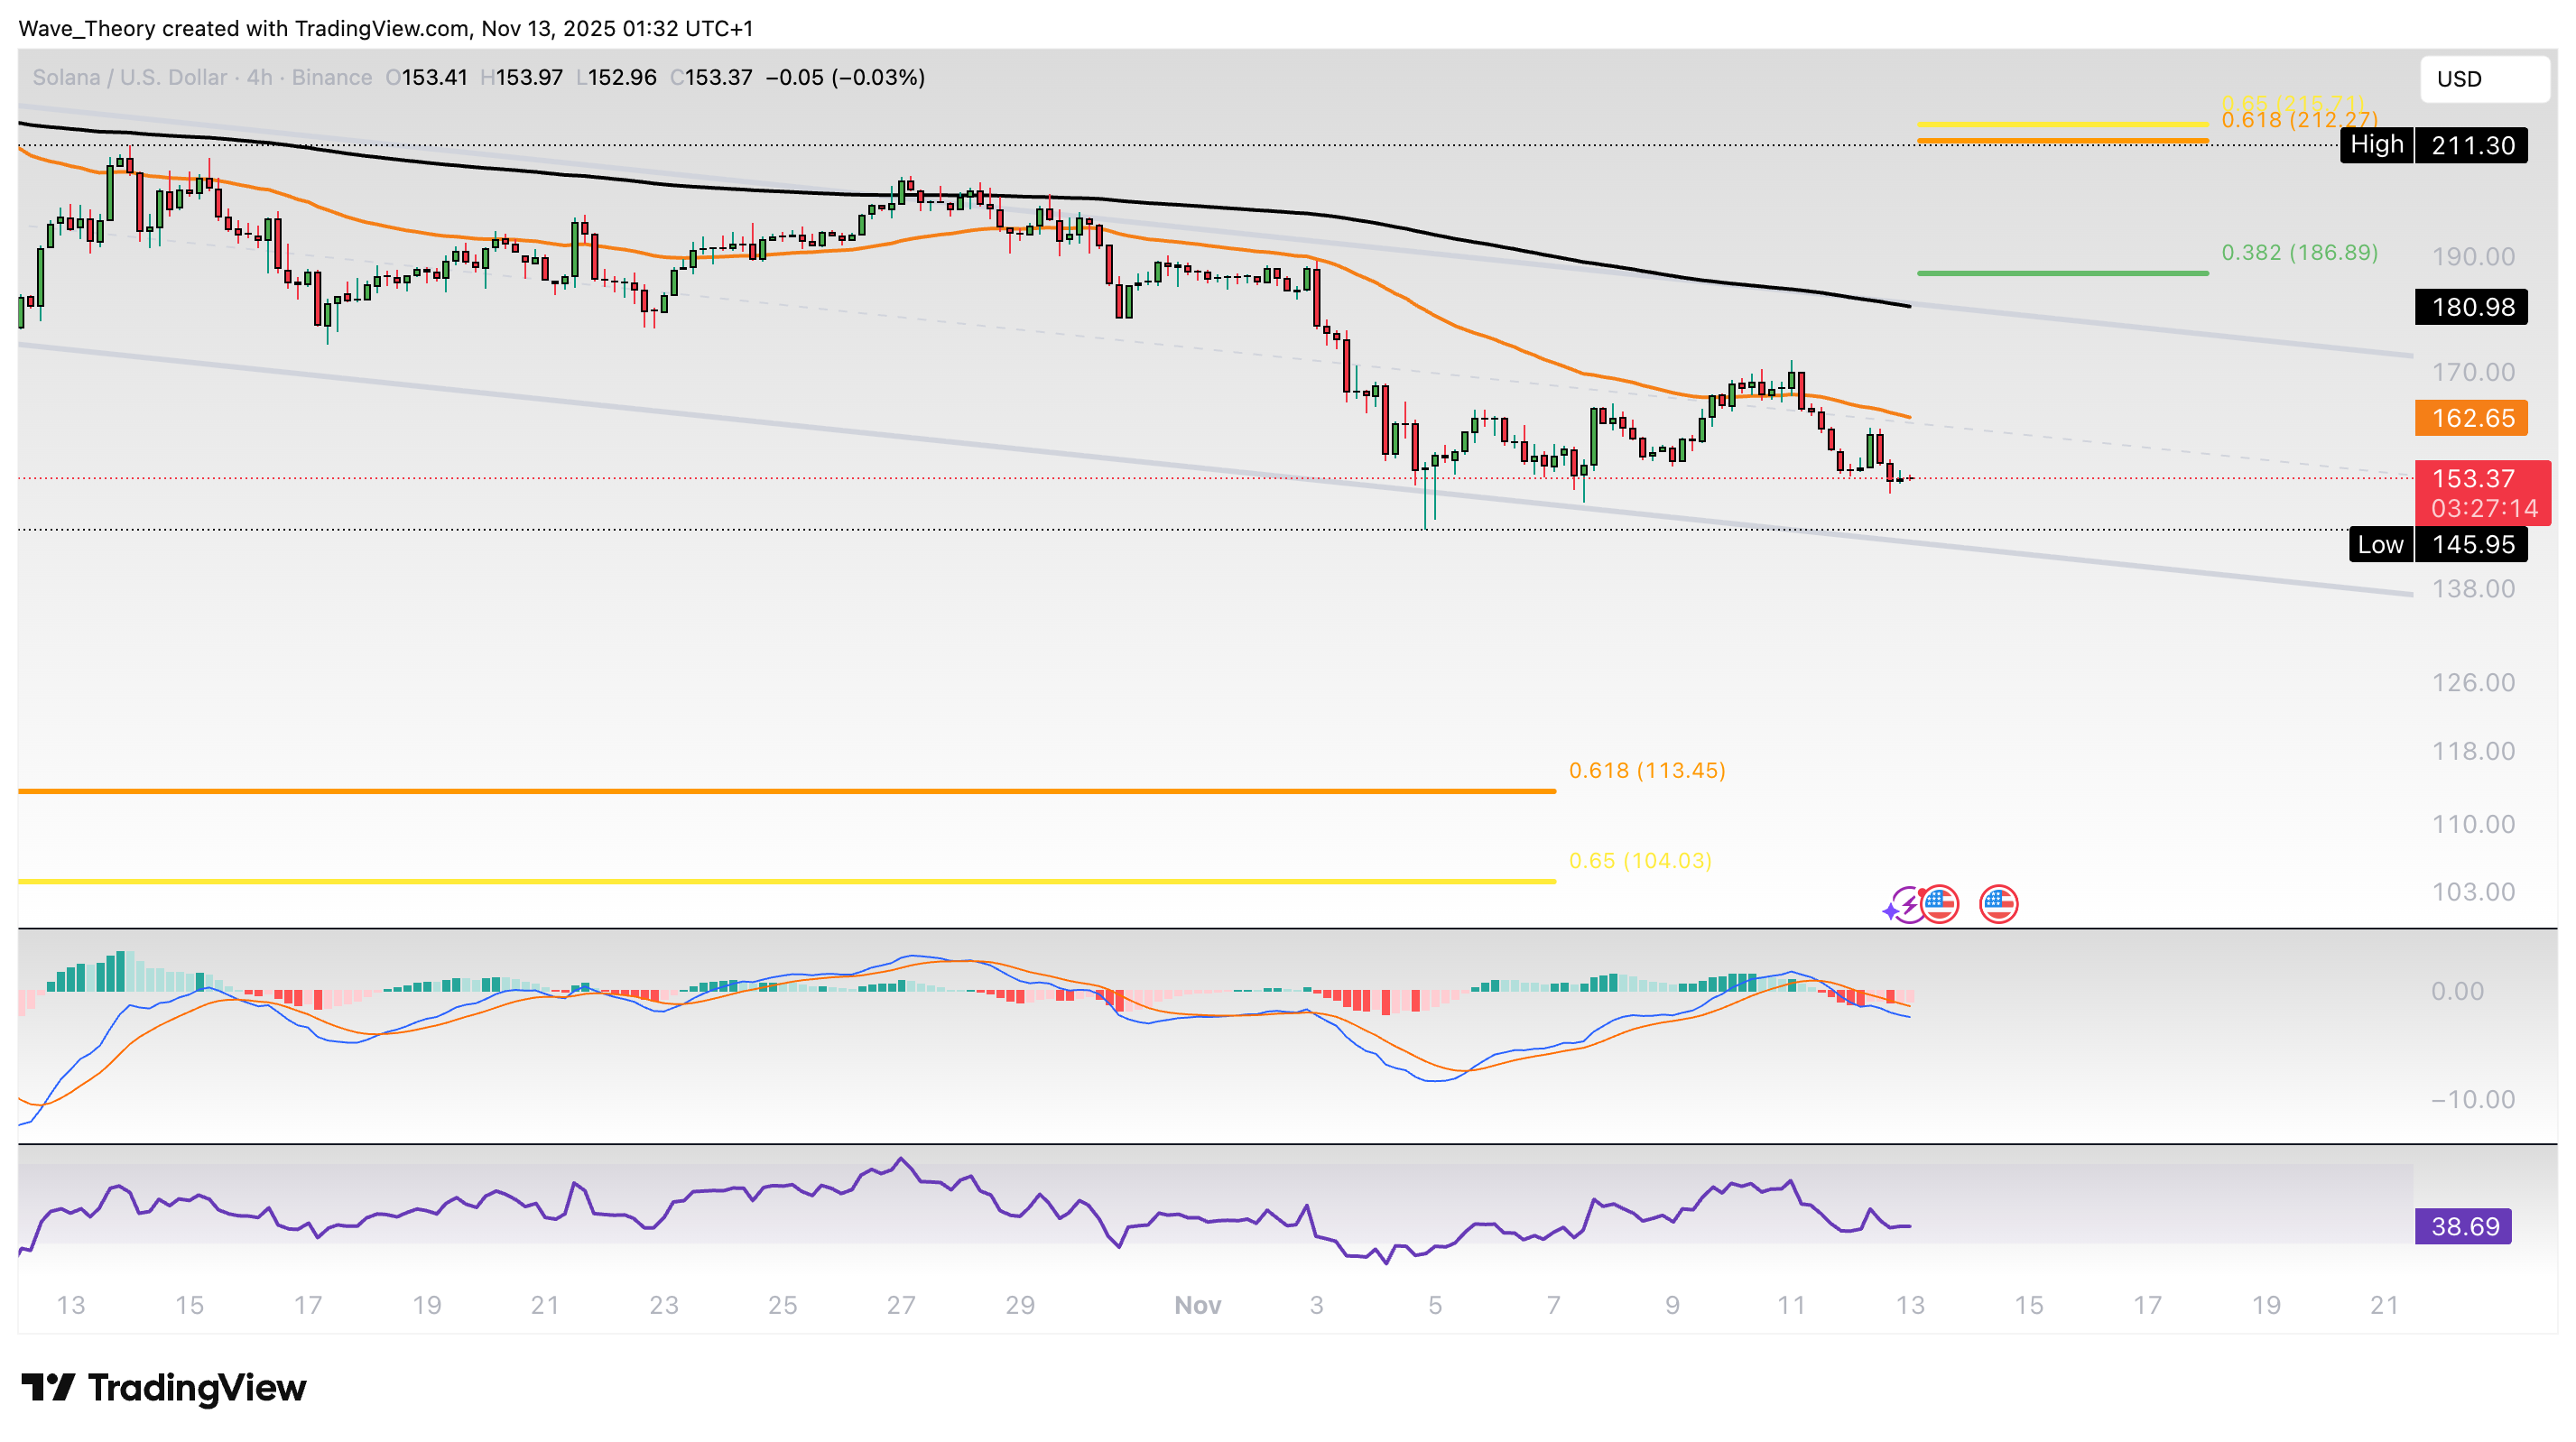This screenshot has width=2576, height=1442.
Task: Click the US flag marker with red dot
Action: pyautogui.click(x=1941, y=904)
